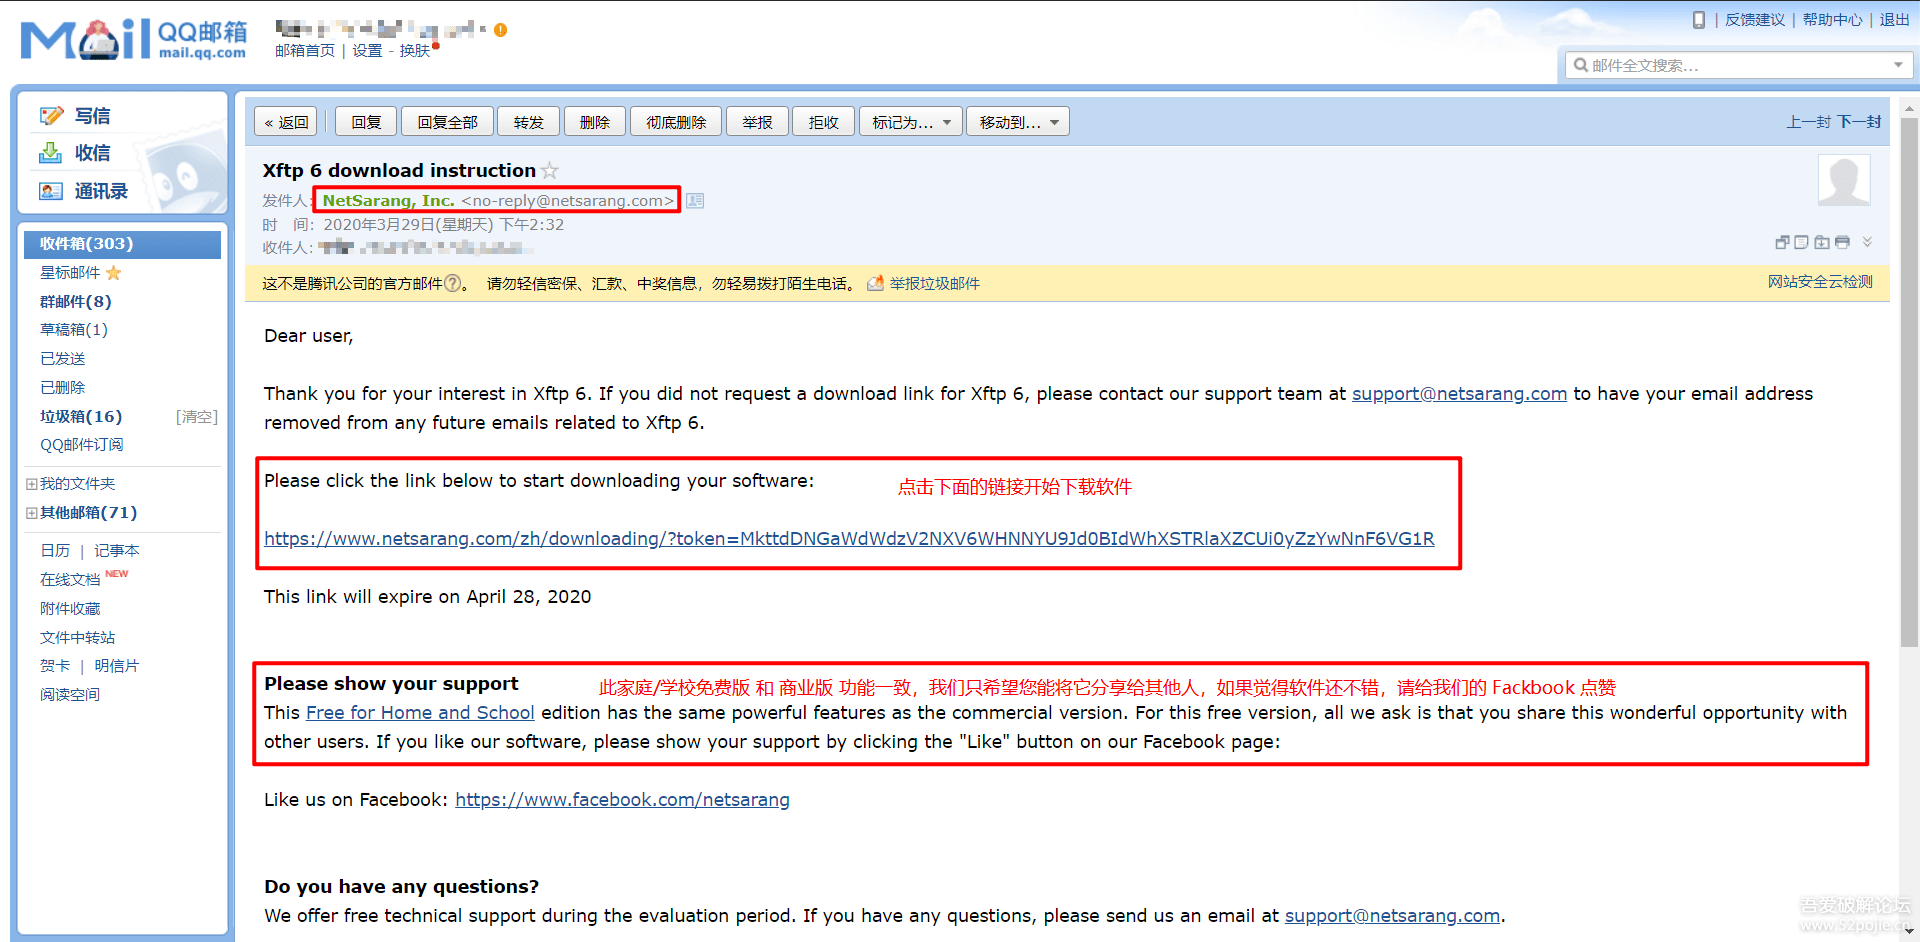Screen dimensions: 1920x942
Task: Open 日历 calendar link
Action: [55, 551]
